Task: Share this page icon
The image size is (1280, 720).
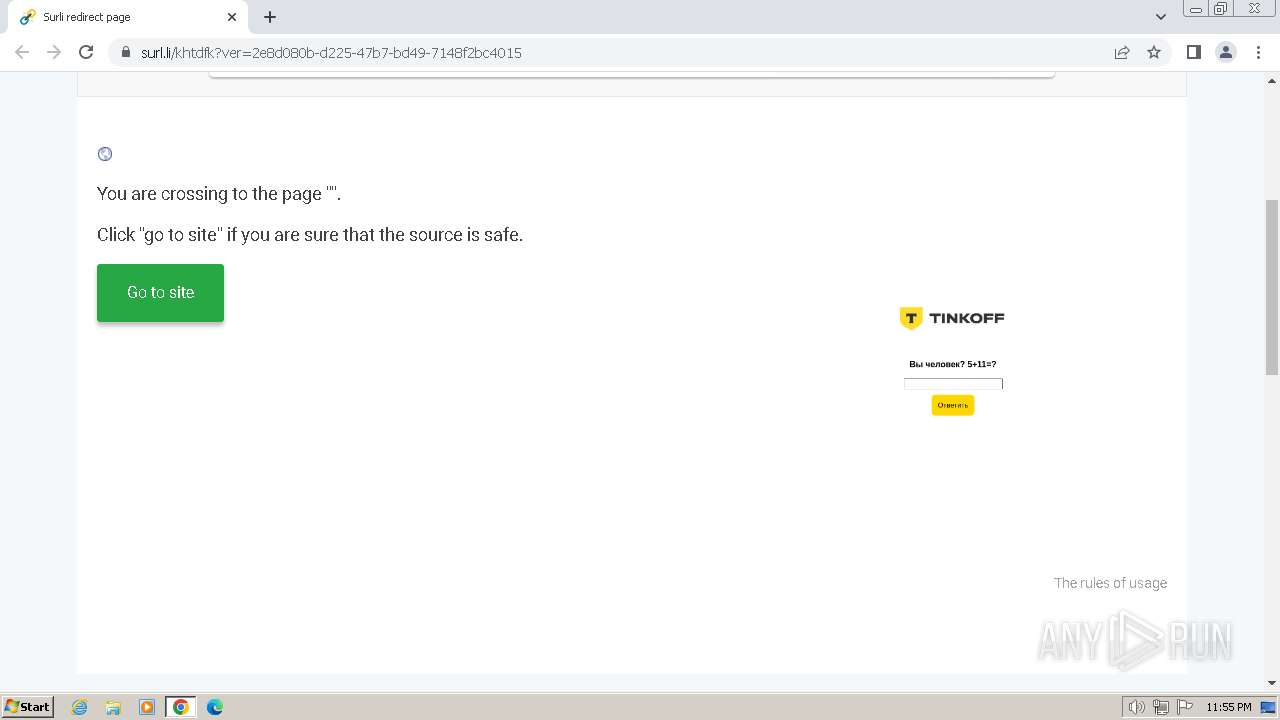Action: point(1122,52)
